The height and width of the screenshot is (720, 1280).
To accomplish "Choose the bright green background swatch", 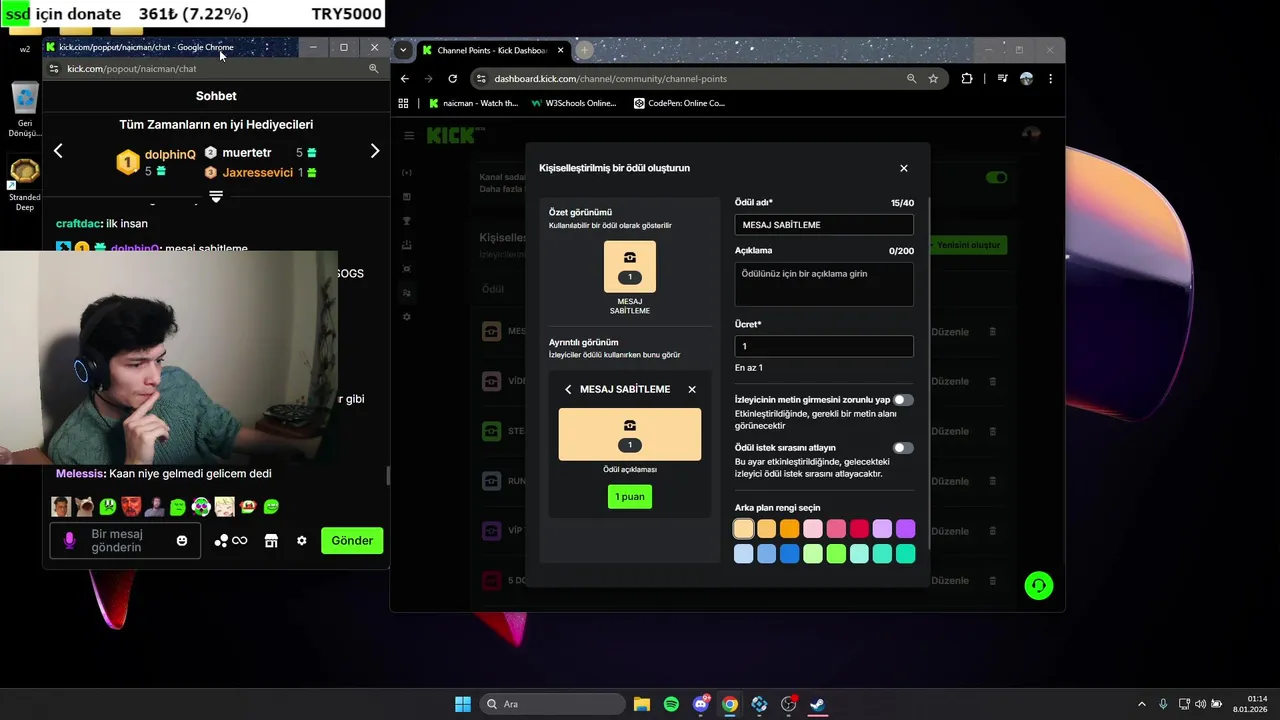I will click(836, 554).
